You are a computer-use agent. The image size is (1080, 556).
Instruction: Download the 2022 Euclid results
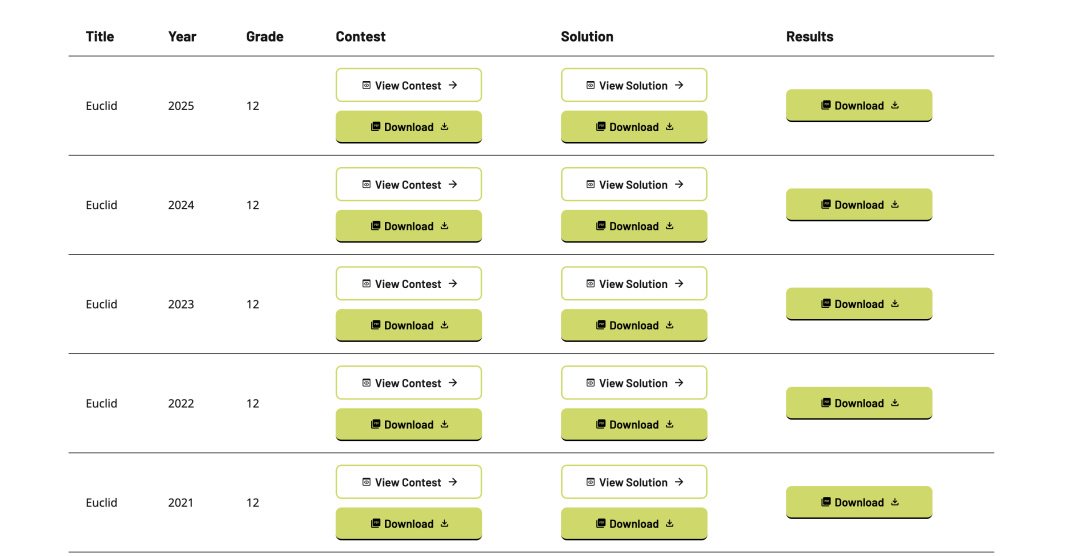(x=859, y=403)
